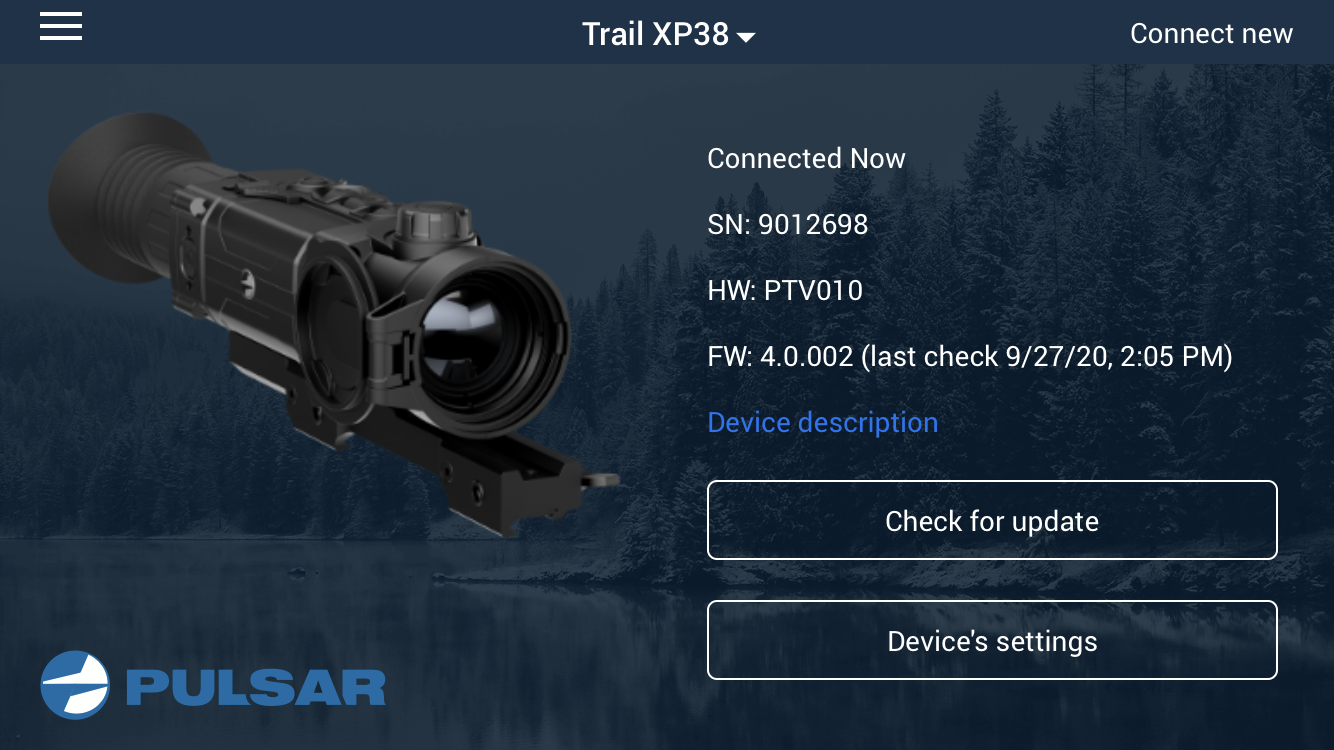The width and height of the screenshot is (1334, 750).
Task: Expand the arrow beside Trail XP38
Action: [x=746, y=38]
